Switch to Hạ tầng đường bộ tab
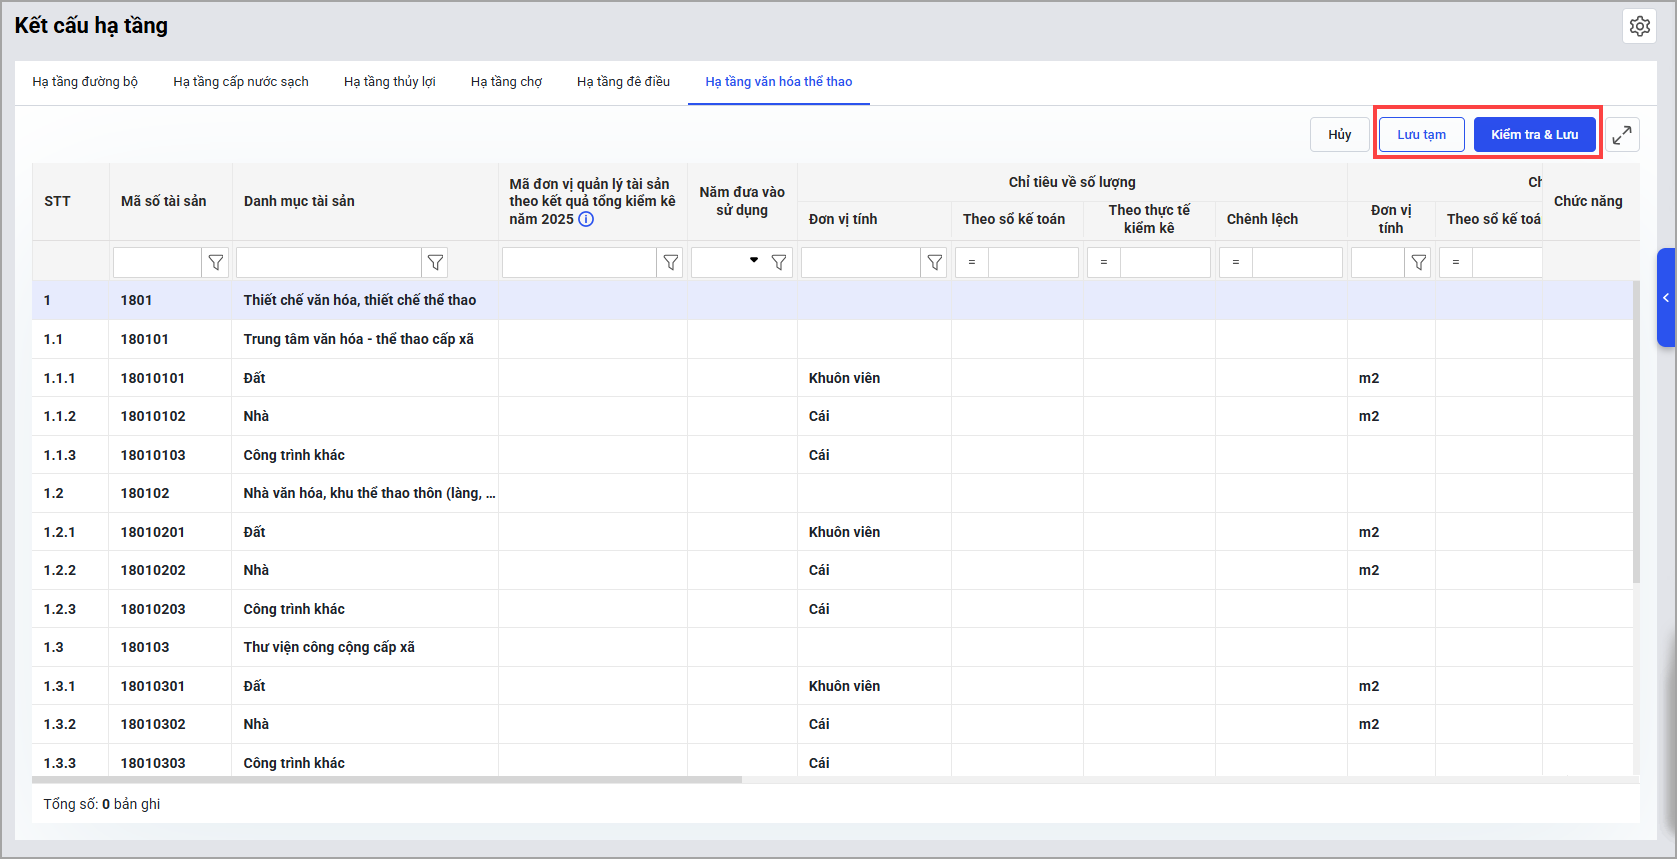The image size is (1677, 859). (85, 82)
